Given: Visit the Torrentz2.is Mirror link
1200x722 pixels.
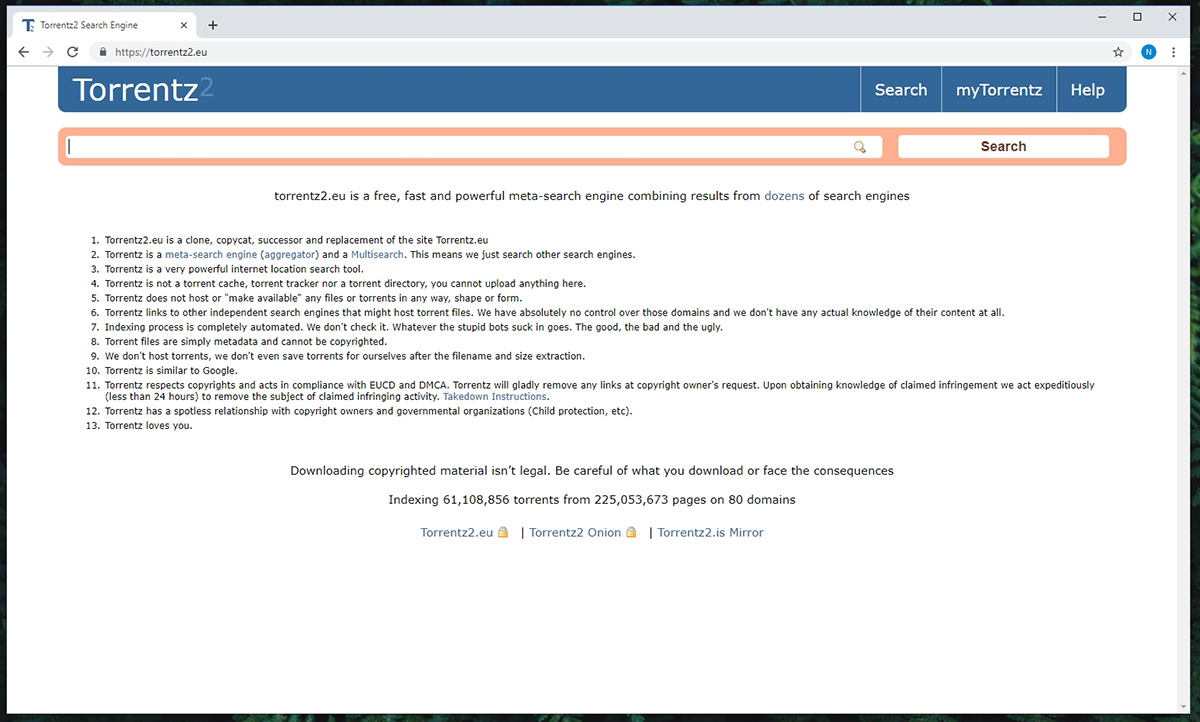Looking at the screenshot, I should [x=710, y=533].
